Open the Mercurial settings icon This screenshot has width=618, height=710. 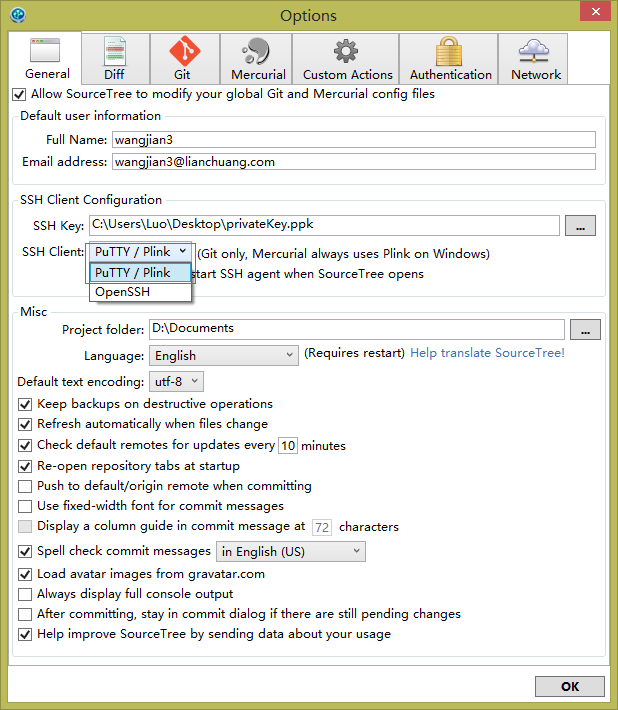coord(256,51)
